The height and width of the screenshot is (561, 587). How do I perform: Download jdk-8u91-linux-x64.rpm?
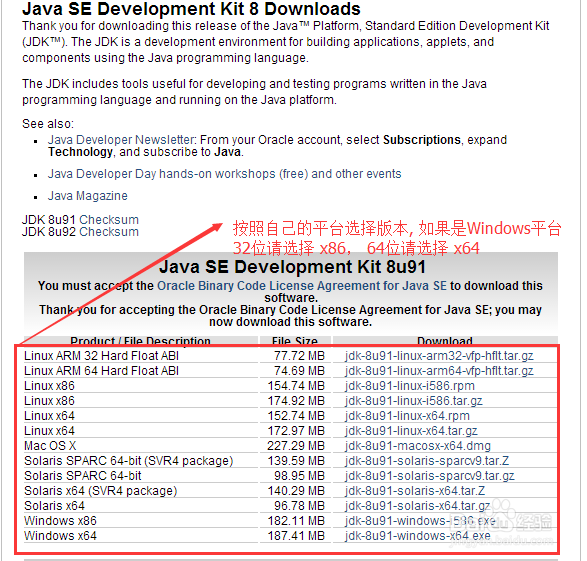tap(407, 416)
